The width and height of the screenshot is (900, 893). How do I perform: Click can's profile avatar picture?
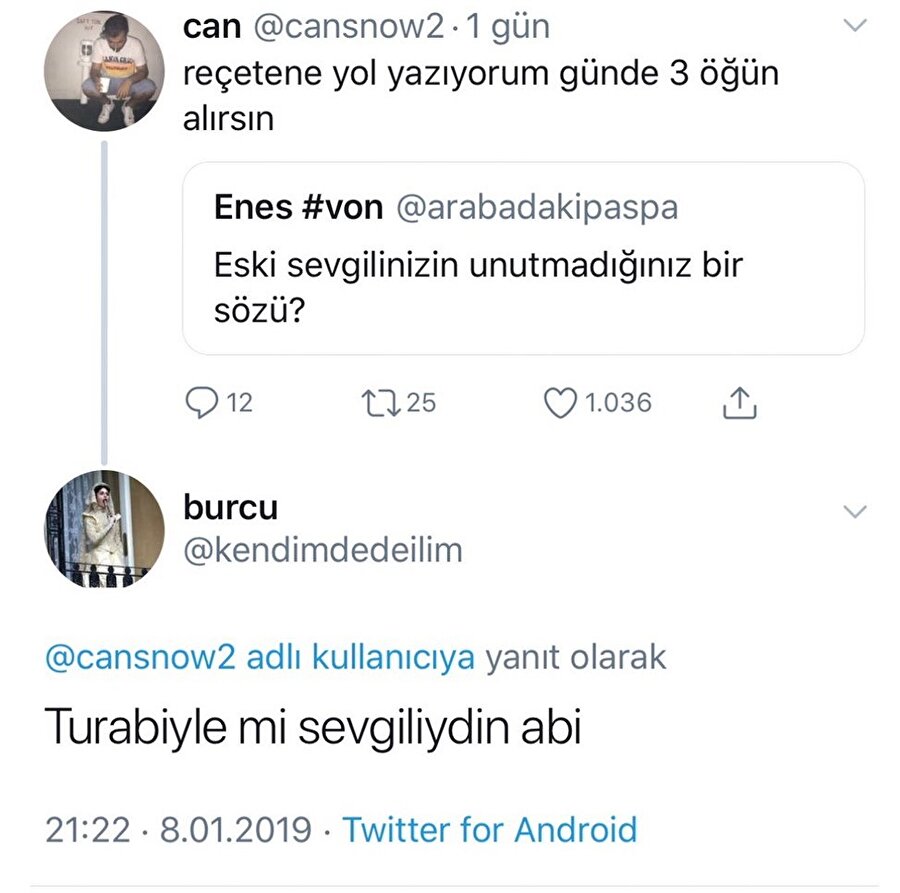tap(105, 70)
